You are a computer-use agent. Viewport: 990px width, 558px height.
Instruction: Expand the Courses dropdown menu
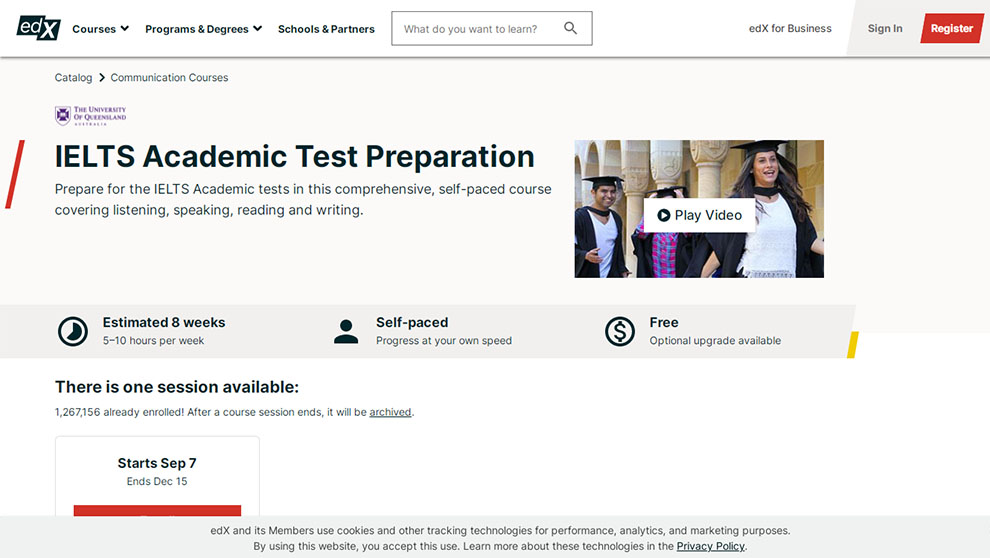click(100, 29)
